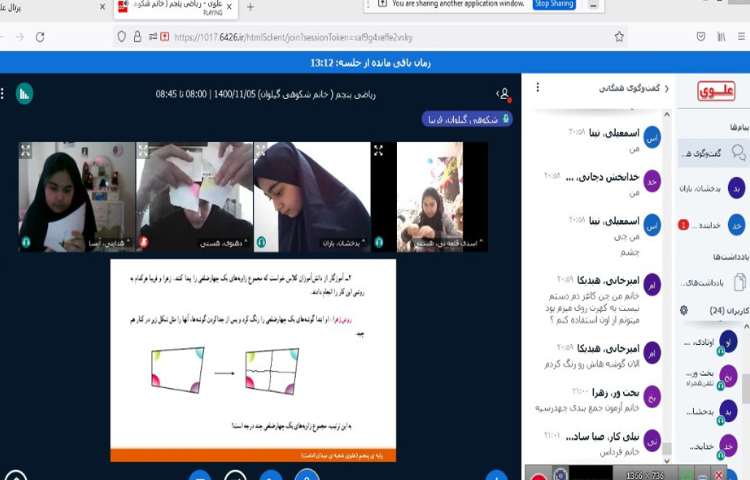The height and width of the screenshot is (480, 750).
Task: Click the Users (24) list heading
Action: pyautogui.click(x=729, y=311)
